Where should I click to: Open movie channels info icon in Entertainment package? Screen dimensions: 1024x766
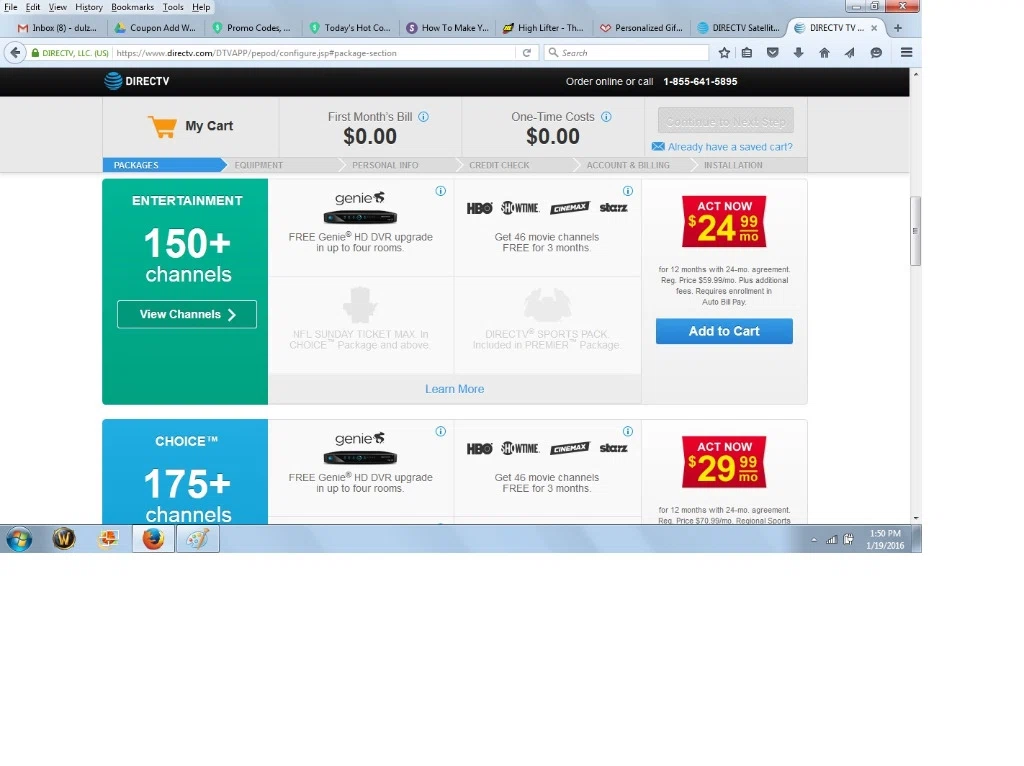(x=628, y=191)
